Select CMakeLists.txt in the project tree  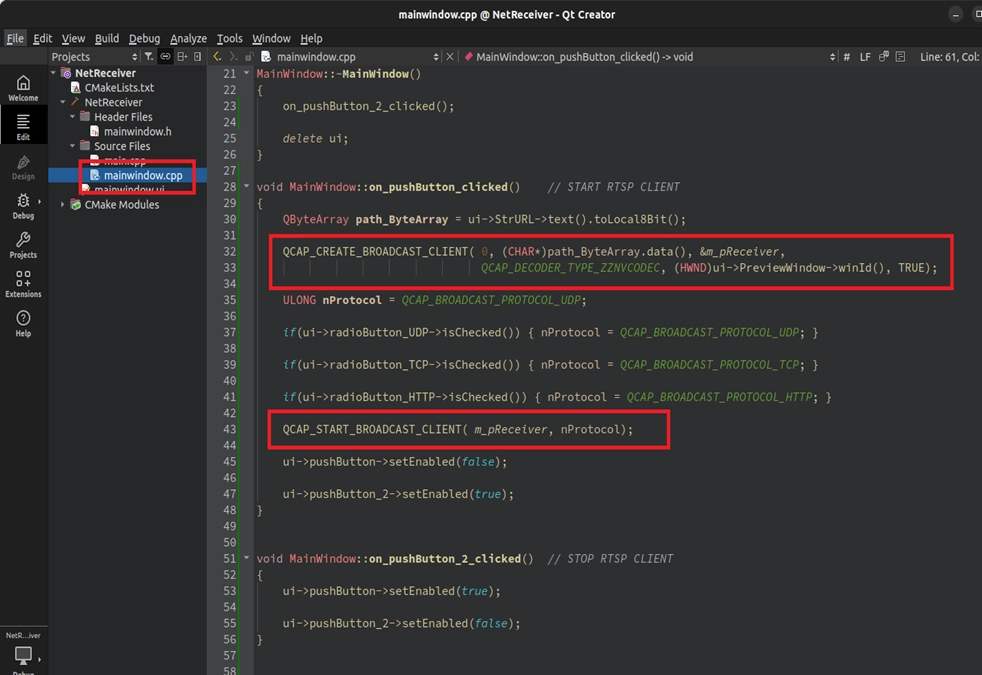pos(119,88)
